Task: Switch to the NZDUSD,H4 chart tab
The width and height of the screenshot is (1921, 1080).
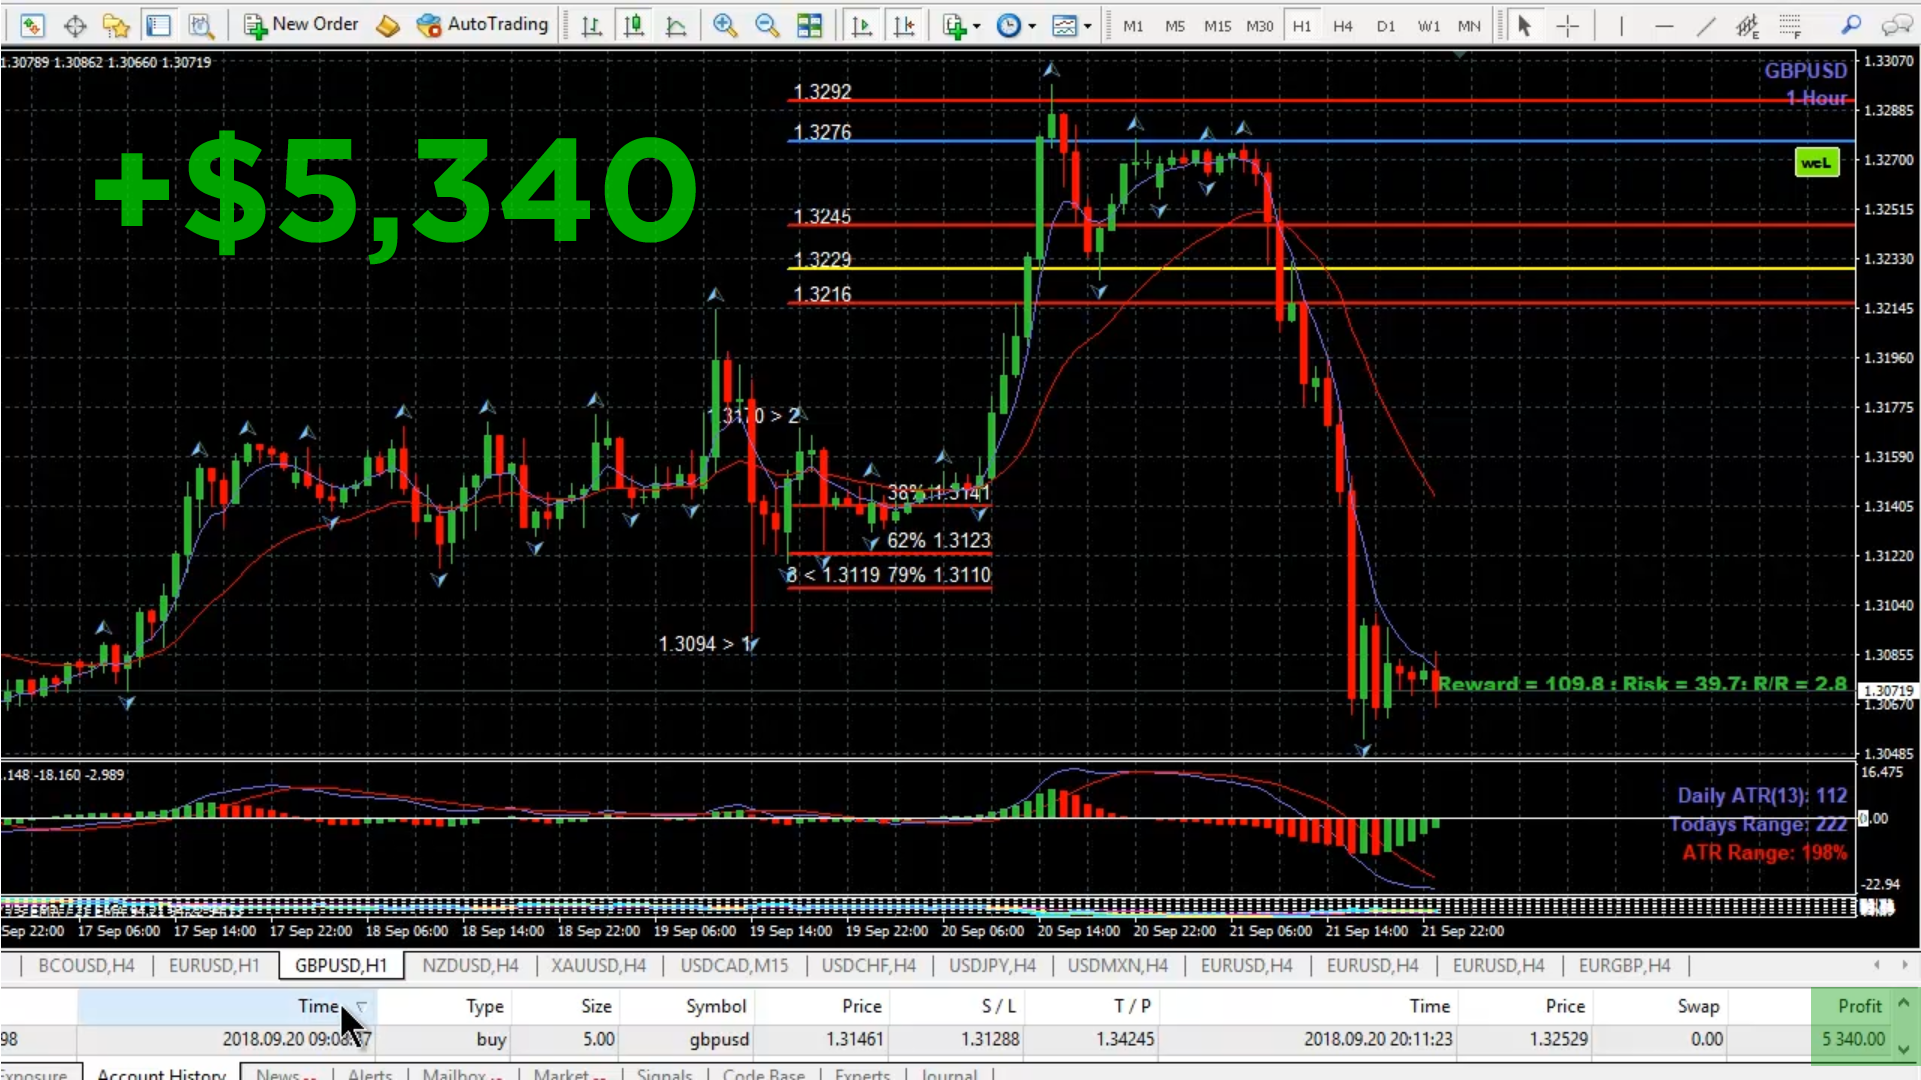Action: click(x=470, y=965)
